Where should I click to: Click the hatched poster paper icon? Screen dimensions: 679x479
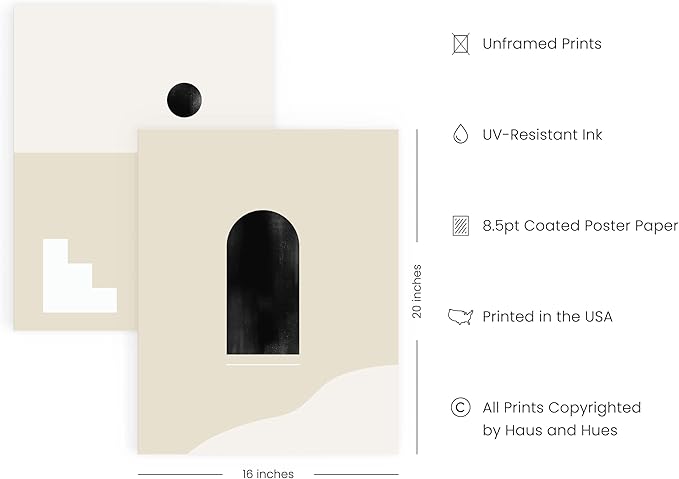[460, 226]
